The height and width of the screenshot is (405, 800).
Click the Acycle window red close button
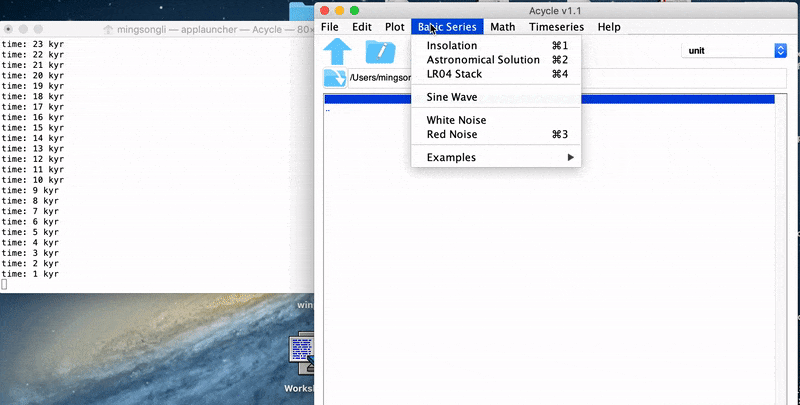pos(324,11)
